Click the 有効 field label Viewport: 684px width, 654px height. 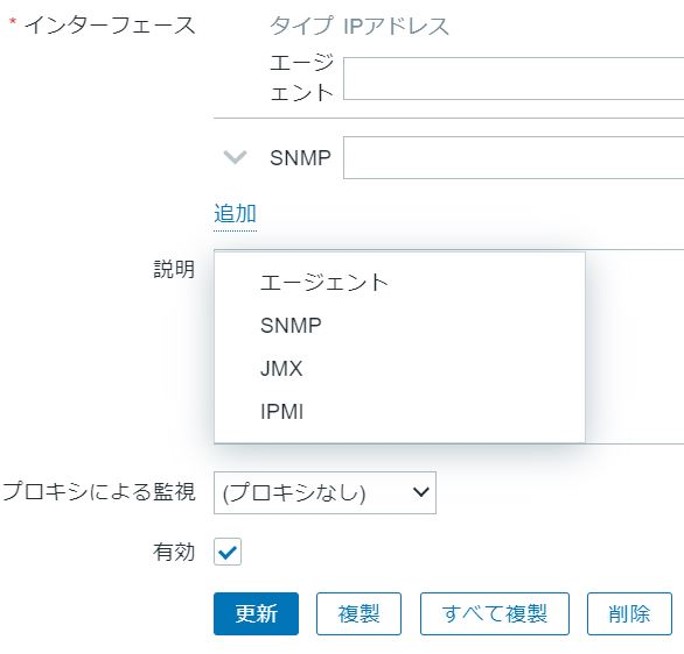coord(174,552)
